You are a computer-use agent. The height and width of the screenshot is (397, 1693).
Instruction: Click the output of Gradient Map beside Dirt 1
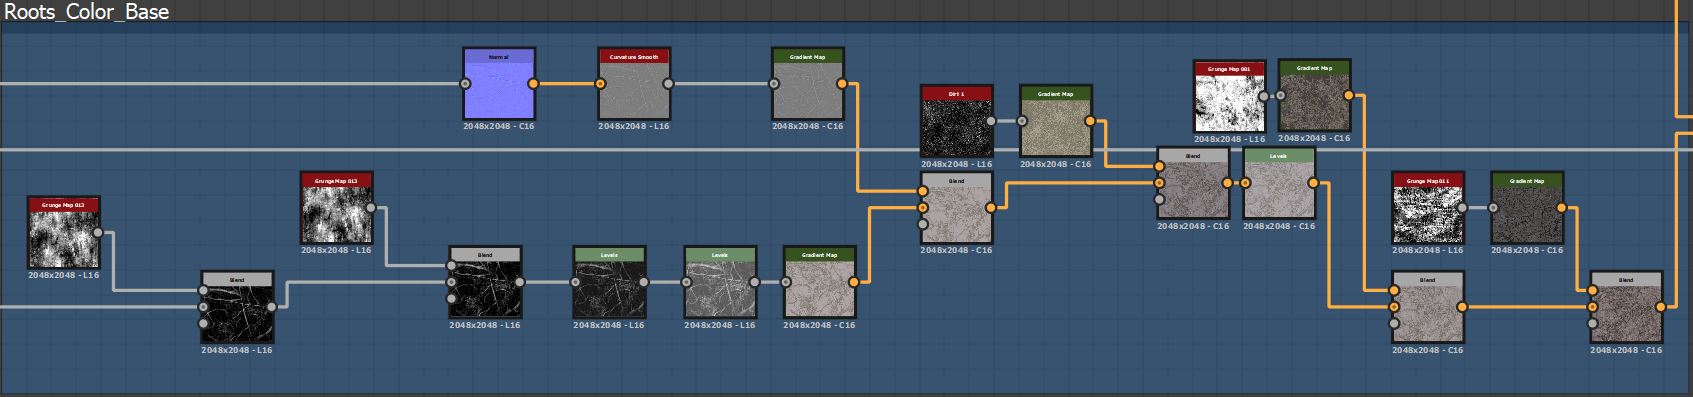pos(1090,121)
